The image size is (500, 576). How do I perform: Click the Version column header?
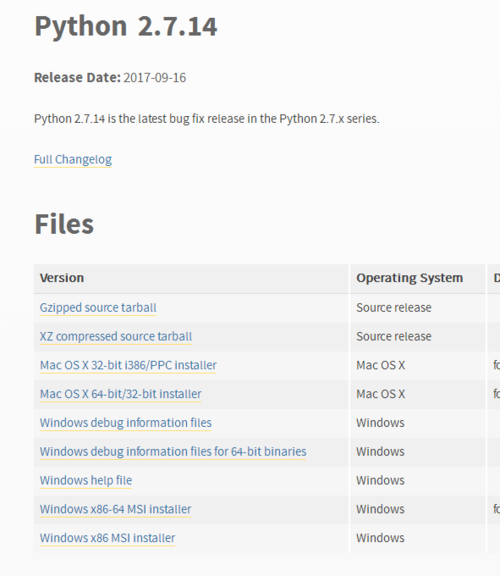coord(62,278)
